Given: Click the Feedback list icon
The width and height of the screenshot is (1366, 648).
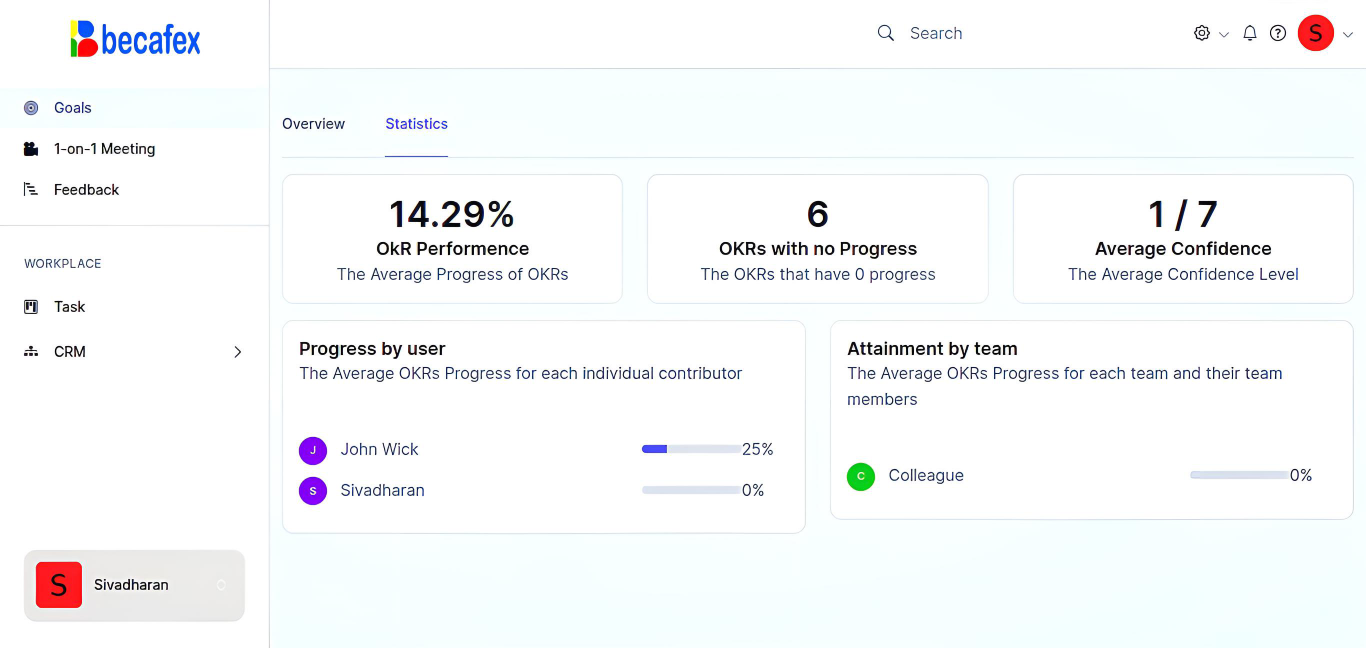Looking at the screenshot, I should tap(31, 190).
